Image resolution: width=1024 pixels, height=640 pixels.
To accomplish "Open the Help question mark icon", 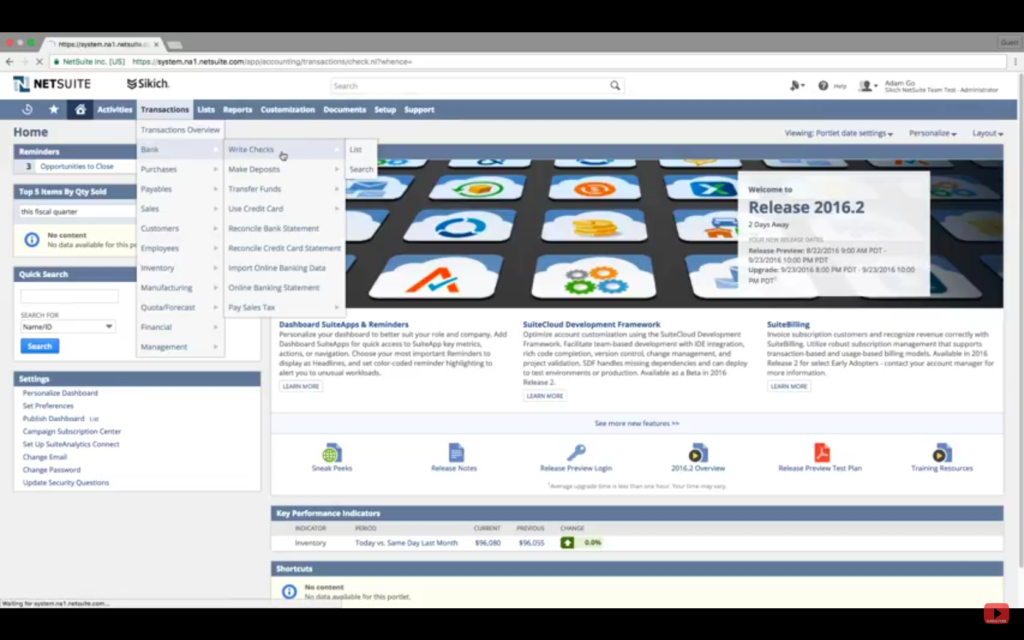I will tap(823, 86).
